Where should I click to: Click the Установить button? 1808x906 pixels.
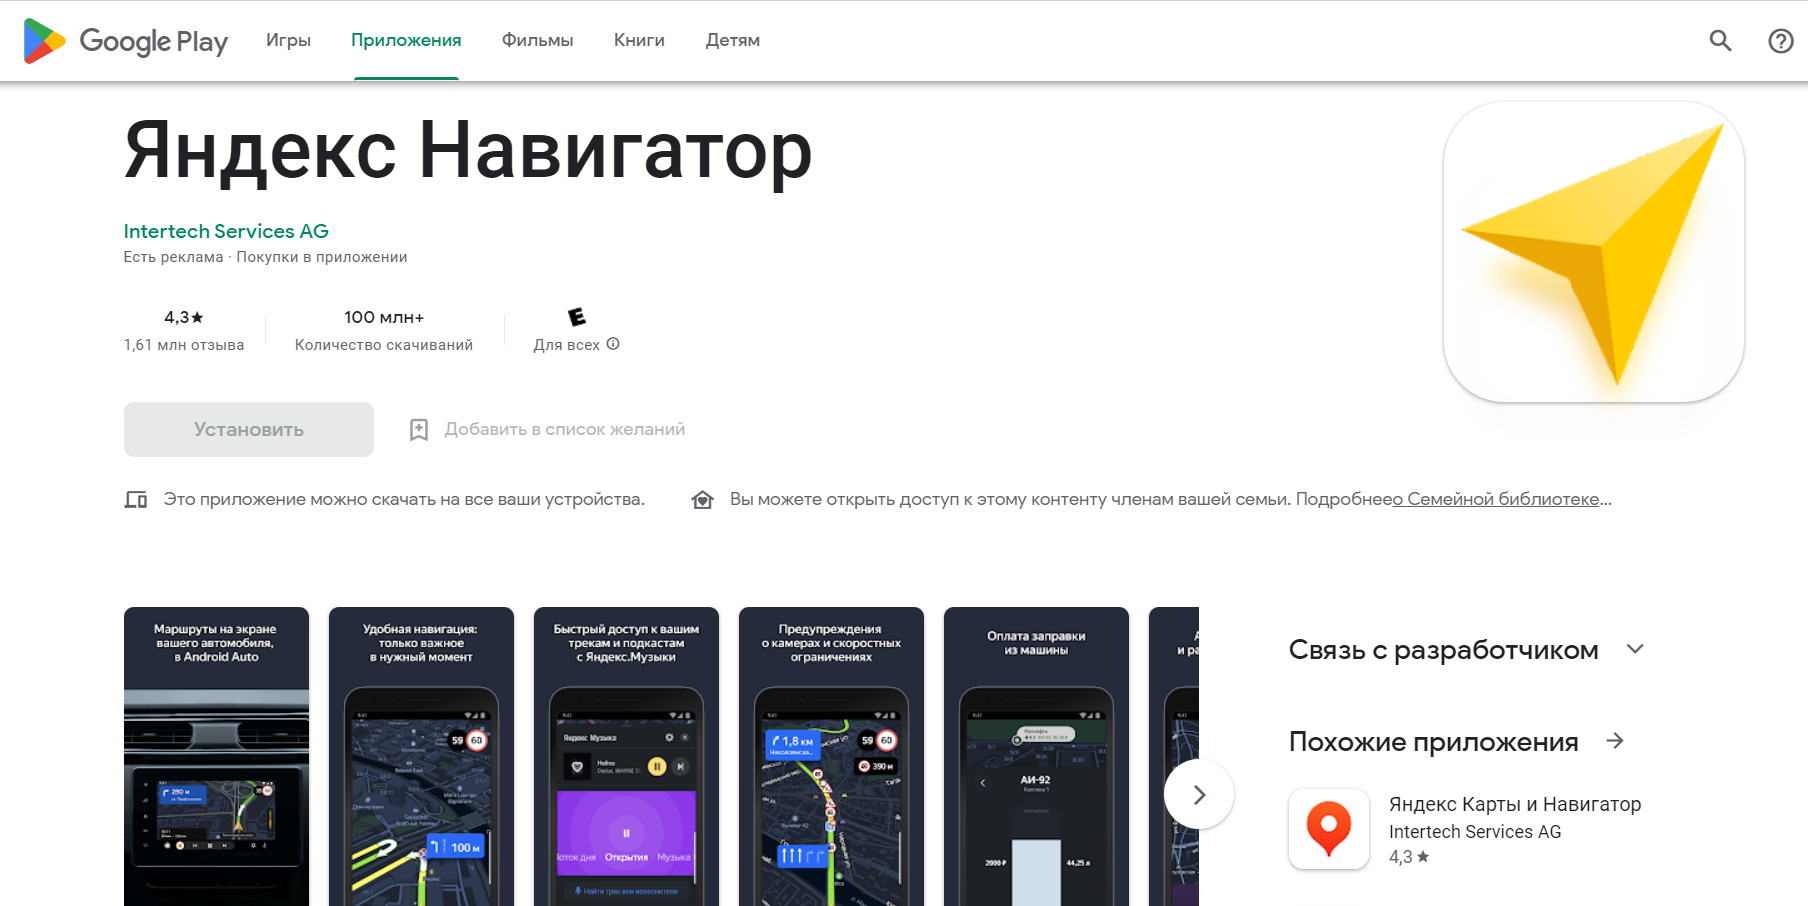coord(249,430)
